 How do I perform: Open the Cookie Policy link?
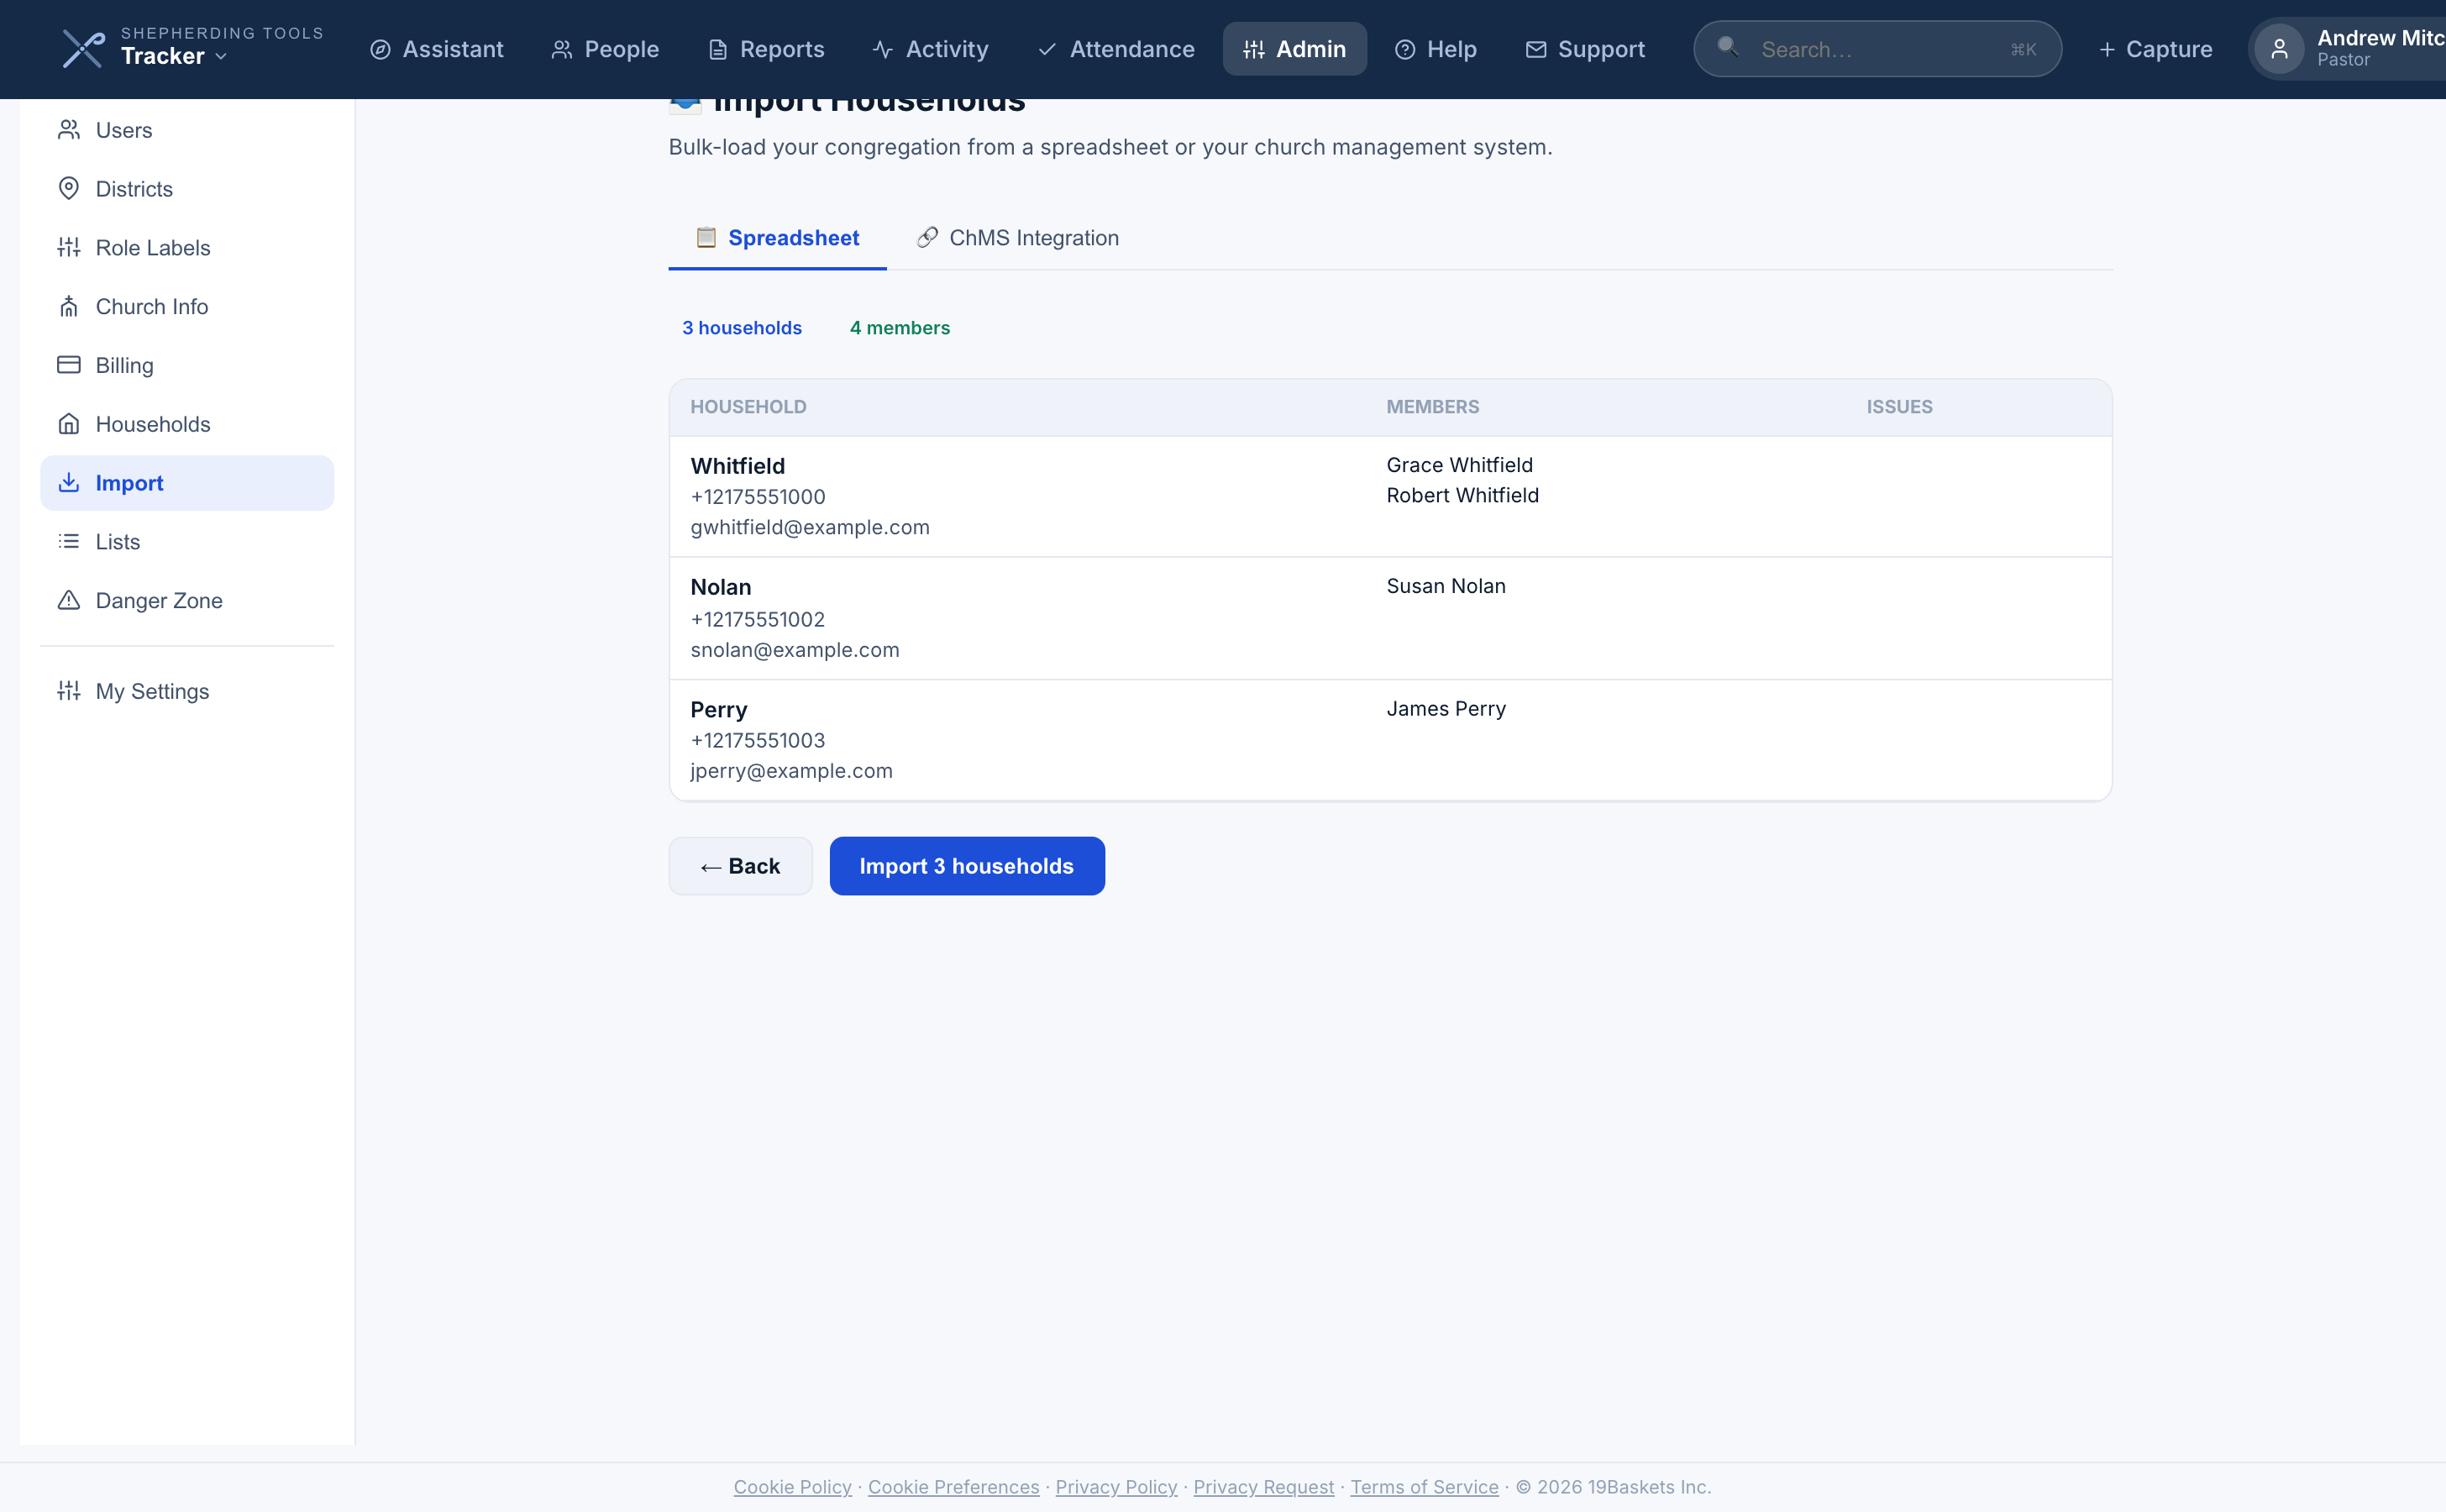coord(793,1487)
